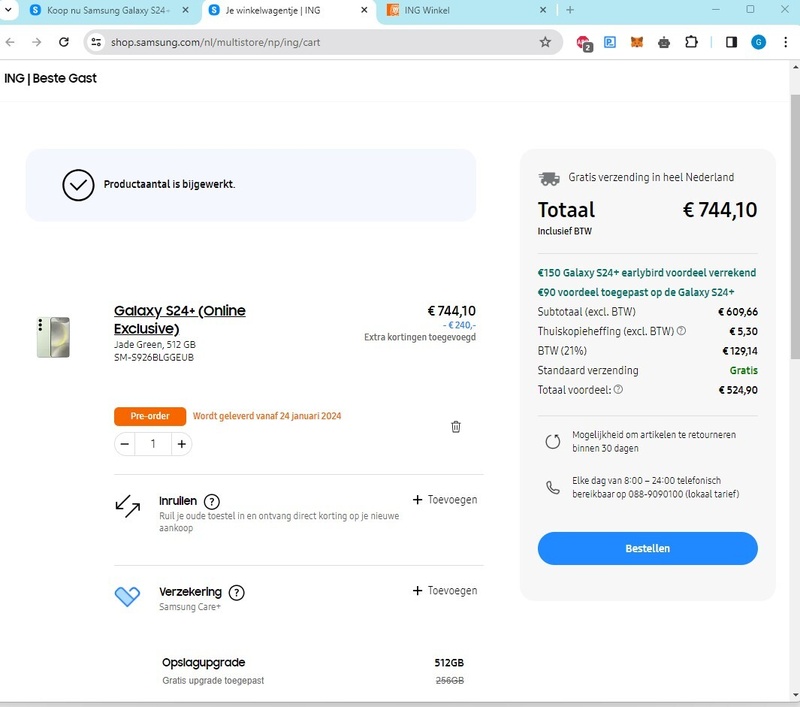Open the browser extensions puzzle icon
Viewport: 800px width, 707px height.
(x=691, y=42)
